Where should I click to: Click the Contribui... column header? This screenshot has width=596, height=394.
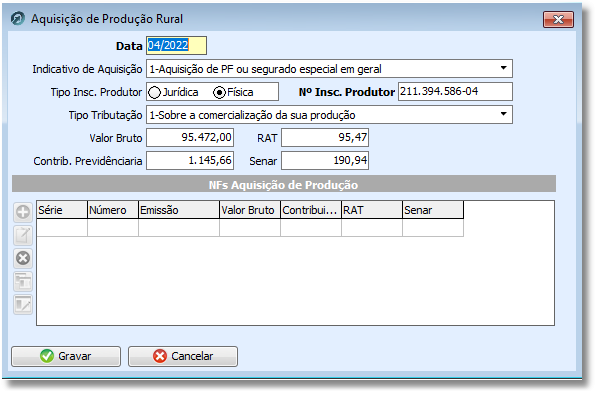[311, 210]
